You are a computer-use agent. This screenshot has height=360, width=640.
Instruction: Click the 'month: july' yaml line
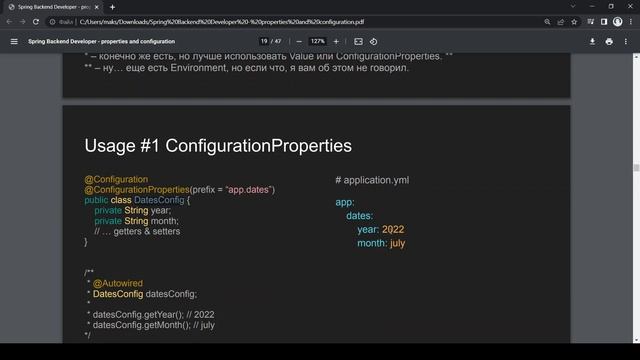coord(381,243)
